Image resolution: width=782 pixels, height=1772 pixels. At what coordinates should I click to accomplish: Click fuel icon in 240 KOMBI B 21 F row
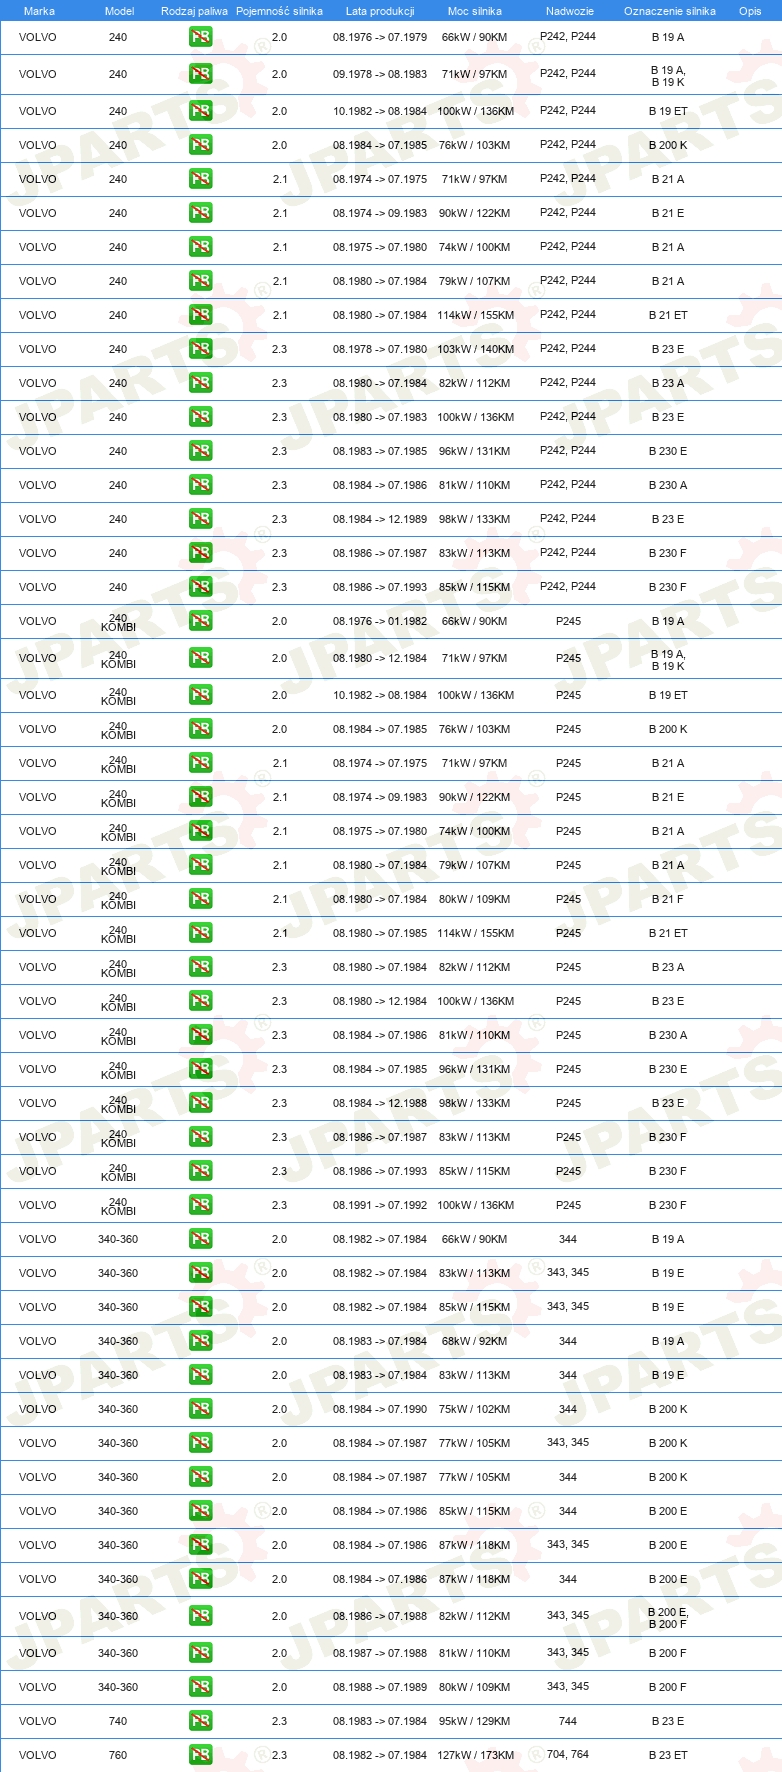201,899
